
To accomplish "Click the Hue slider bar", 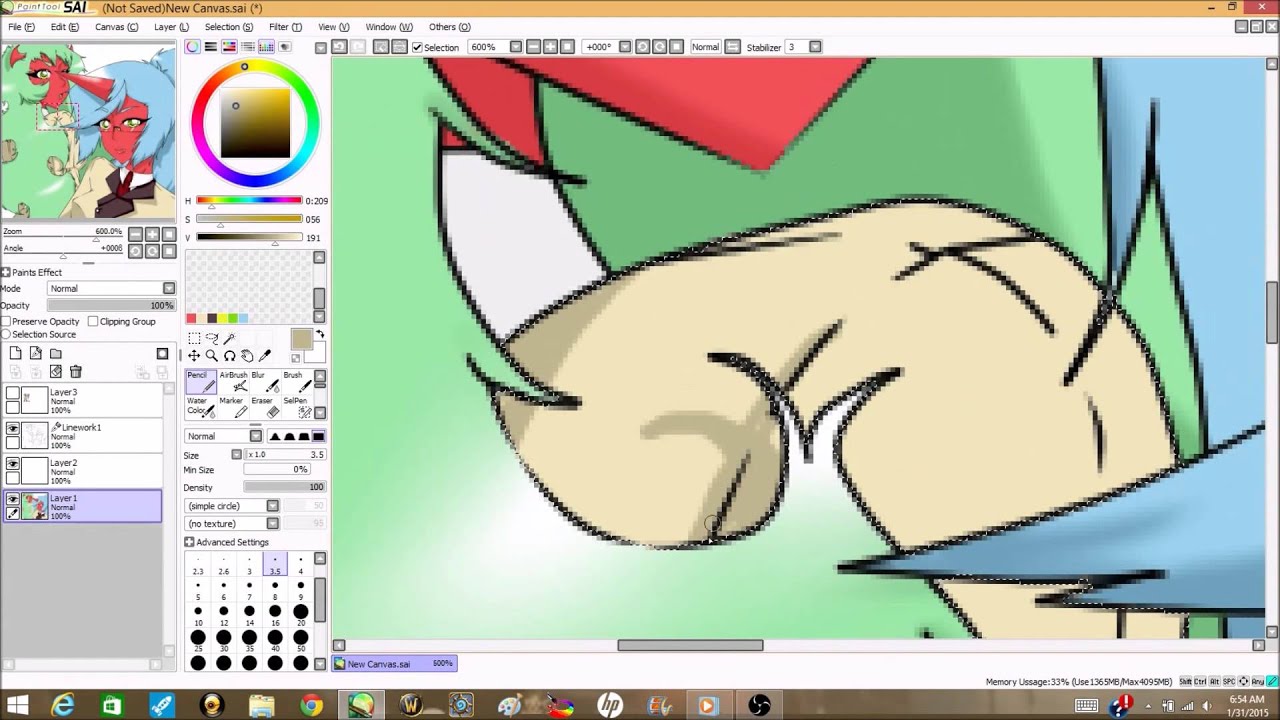I will 249,201.
